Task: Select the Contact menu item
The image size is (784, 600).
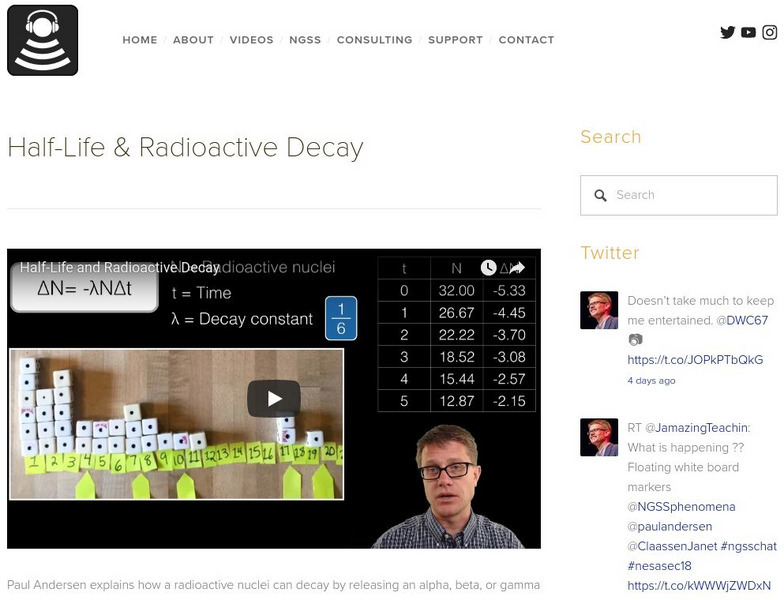Action: click(x=526, y=40)
